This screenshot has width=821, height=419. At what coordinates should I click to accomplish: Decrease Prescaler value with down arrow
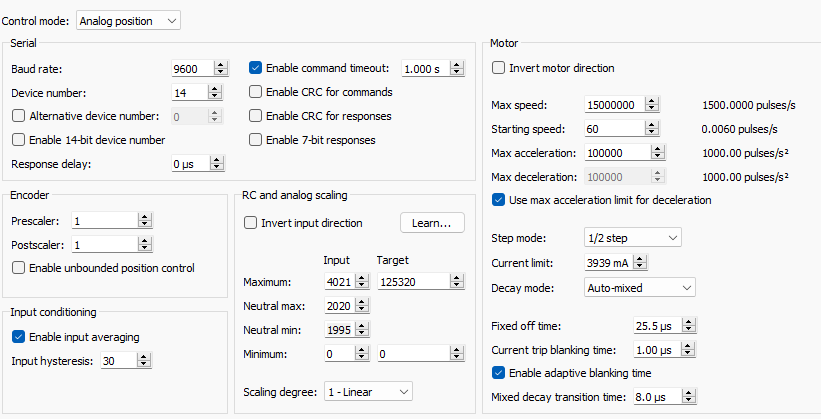[144, 224]
